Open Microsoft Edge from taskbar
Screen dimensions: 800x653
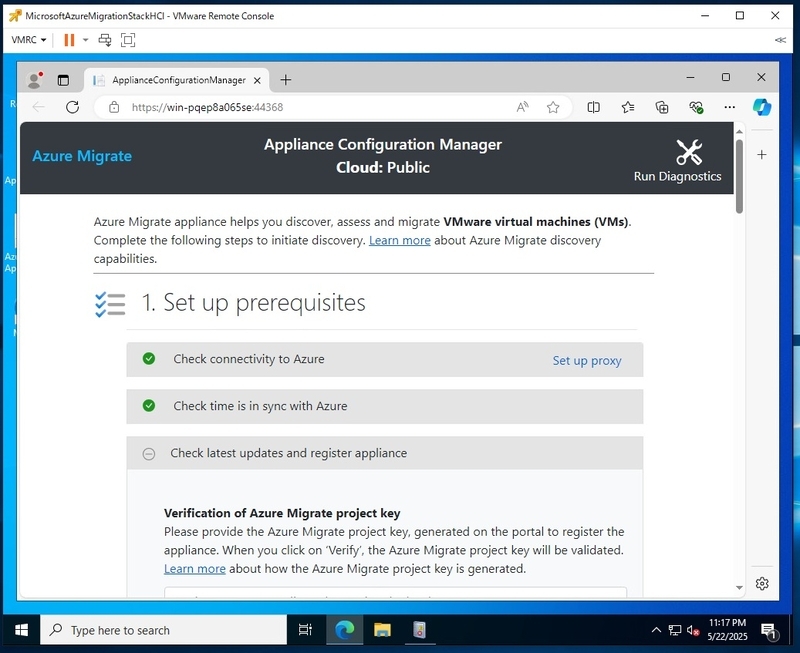pos(344,631)
